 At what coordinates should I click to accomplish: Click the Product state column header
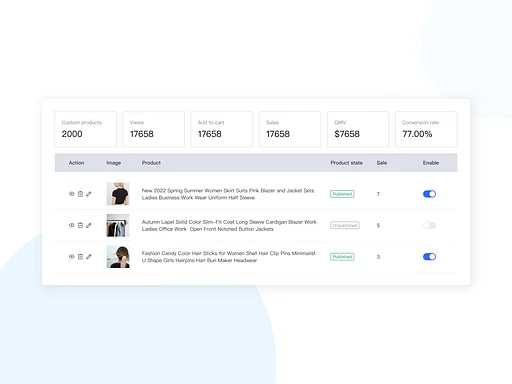click(x=347, y=163)
